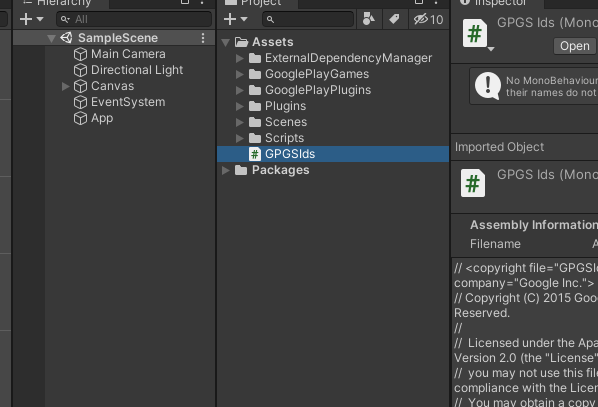Expand the Canvas object arrow
This screenshot has width=598, height=407.
(65, 86)
